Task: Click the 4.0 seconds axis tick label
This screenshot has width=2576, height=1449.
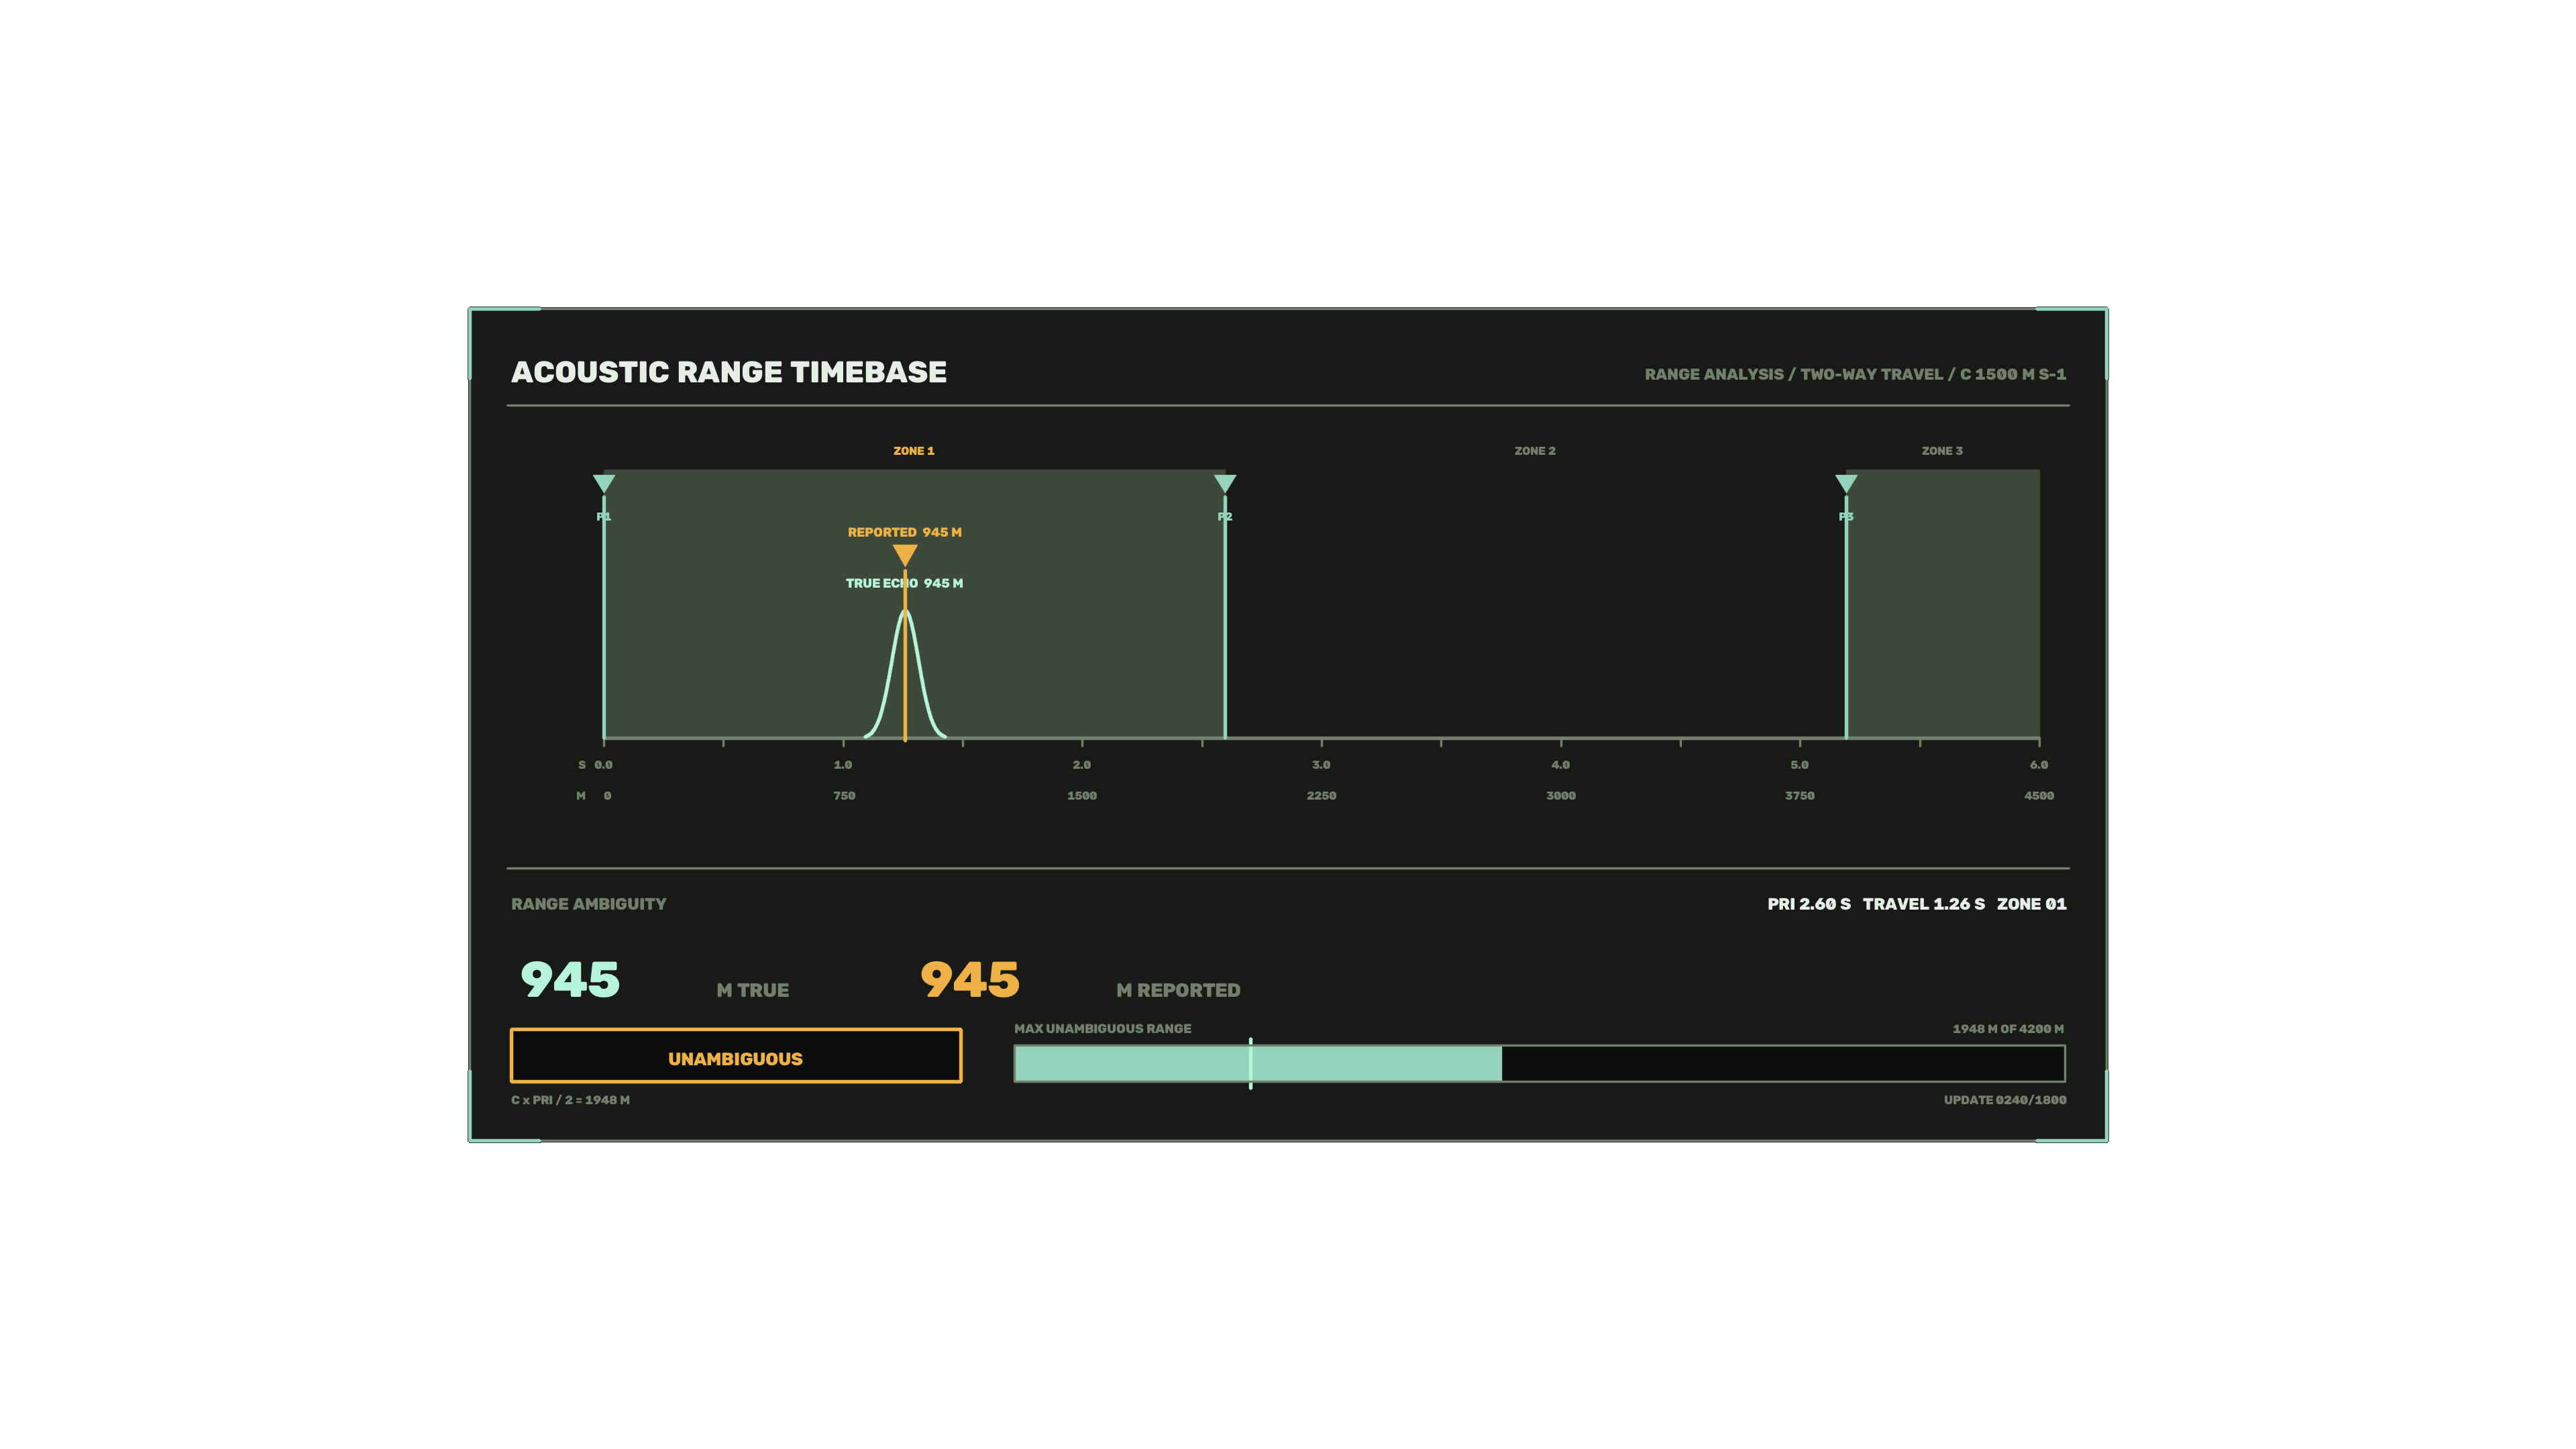Action: 1561,765
